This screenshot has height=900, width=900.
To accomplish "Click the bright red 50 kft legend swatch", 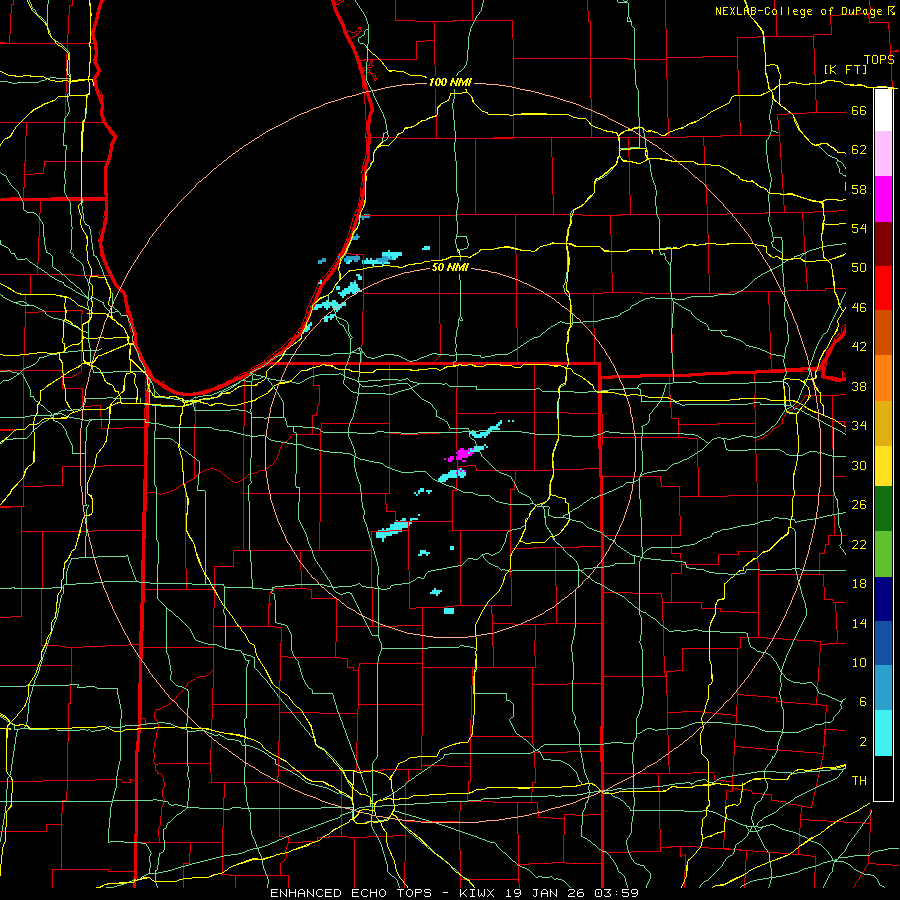I will [x=883, y=288].
